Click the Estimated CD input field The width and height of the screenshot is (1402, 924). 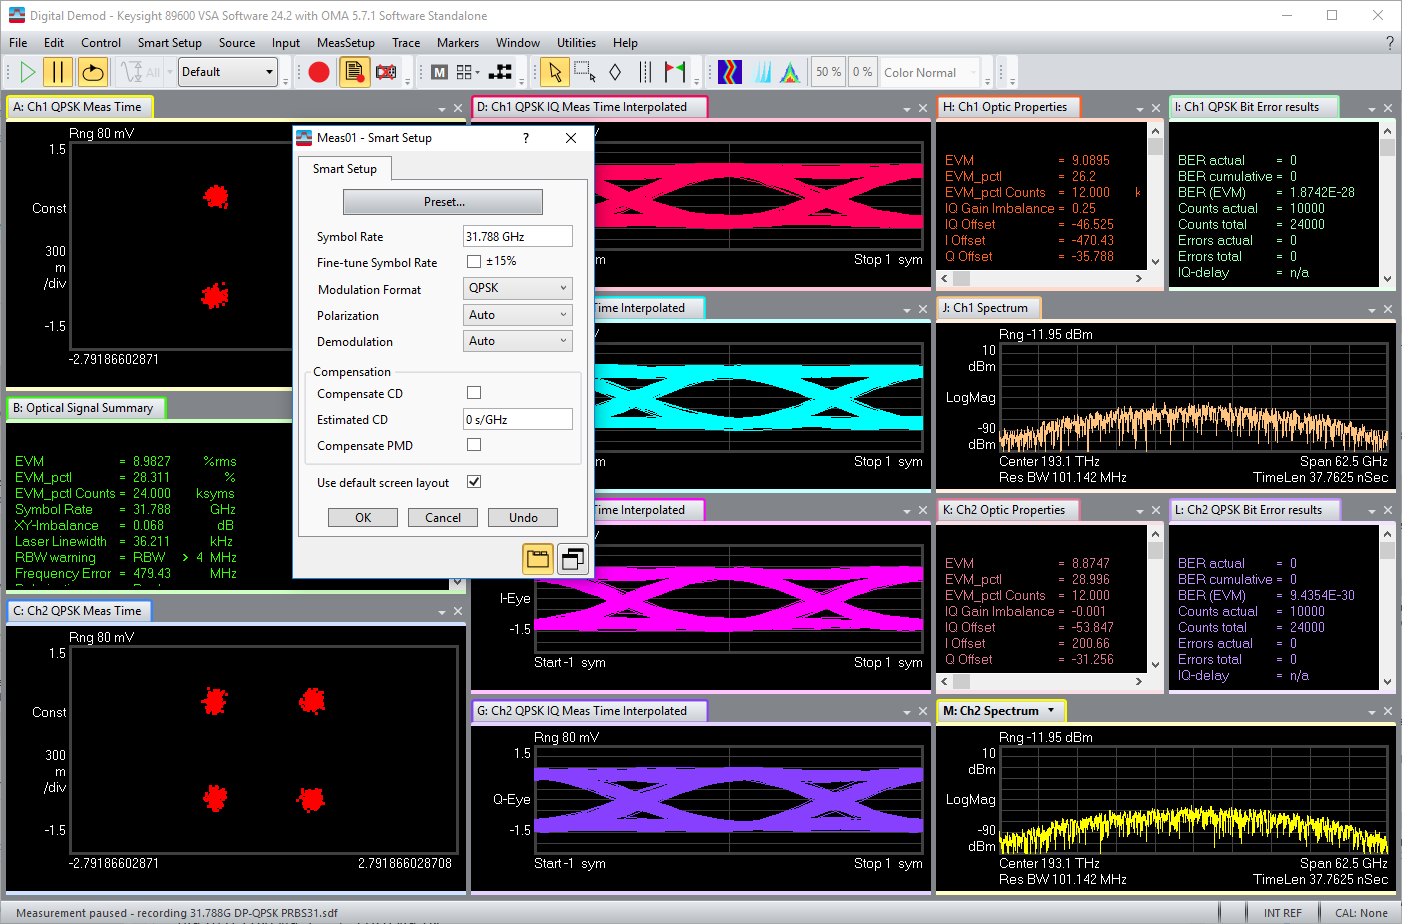[518, 419]
